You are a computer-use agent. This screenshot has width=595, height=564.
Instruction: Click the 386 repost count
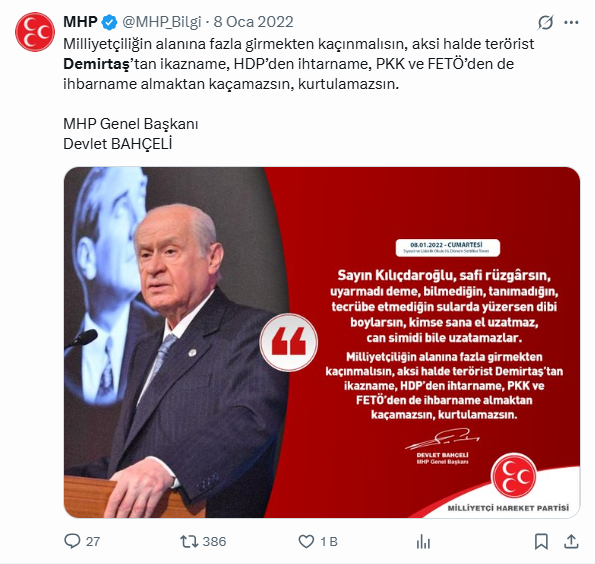point(214,542)
